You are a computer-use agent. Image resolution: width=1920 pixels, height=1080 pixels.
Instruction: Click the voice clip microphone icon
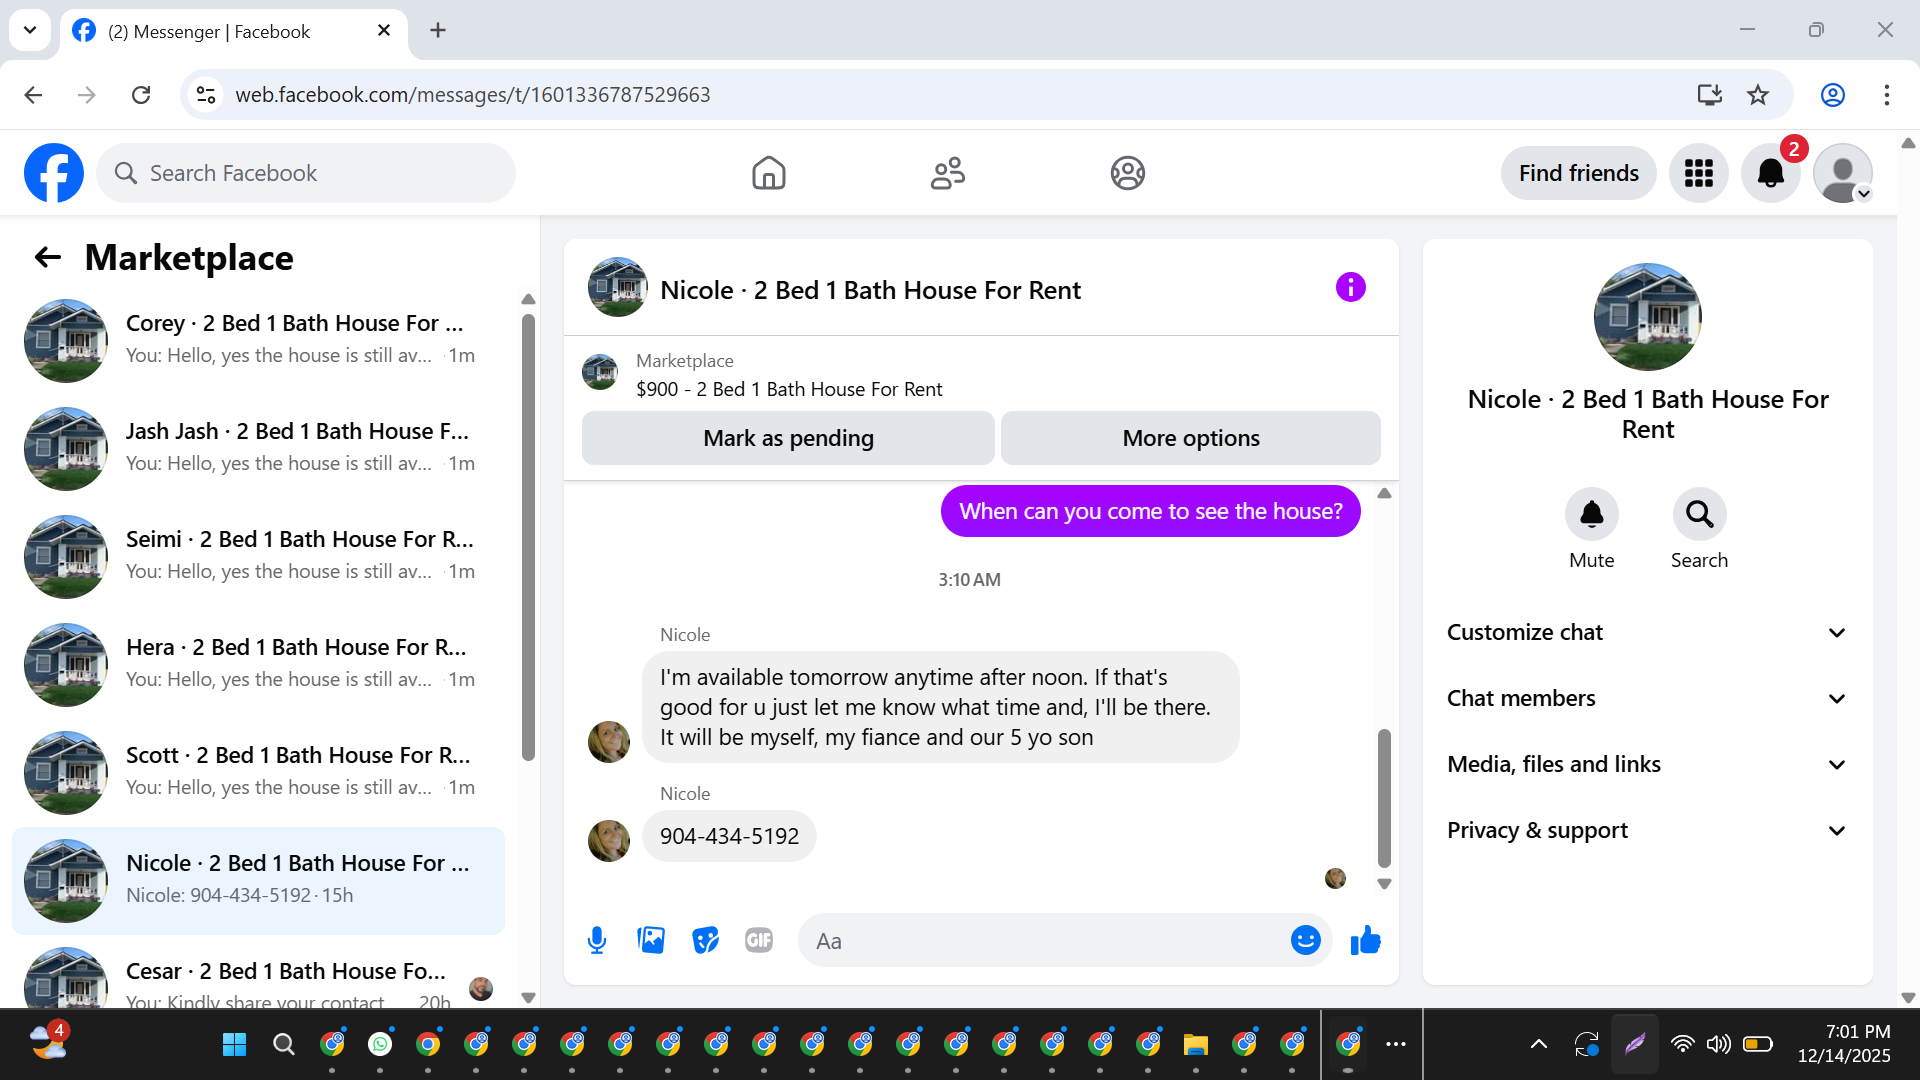pyautogui.click(x=597, y=940)
